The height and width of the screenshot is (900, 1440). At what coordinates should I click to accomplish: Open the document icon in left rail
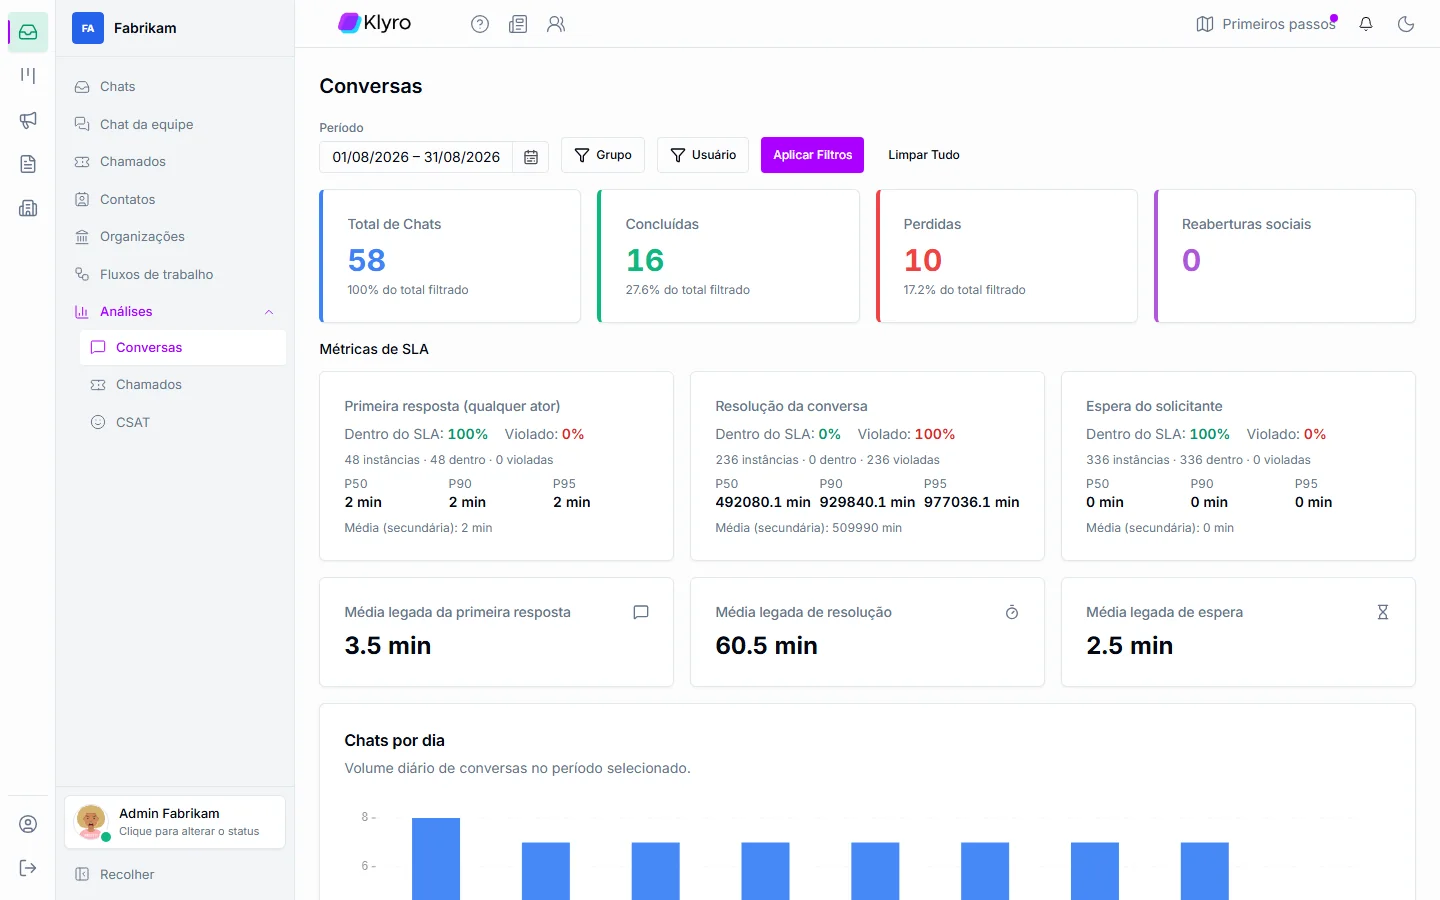[28, 164]
